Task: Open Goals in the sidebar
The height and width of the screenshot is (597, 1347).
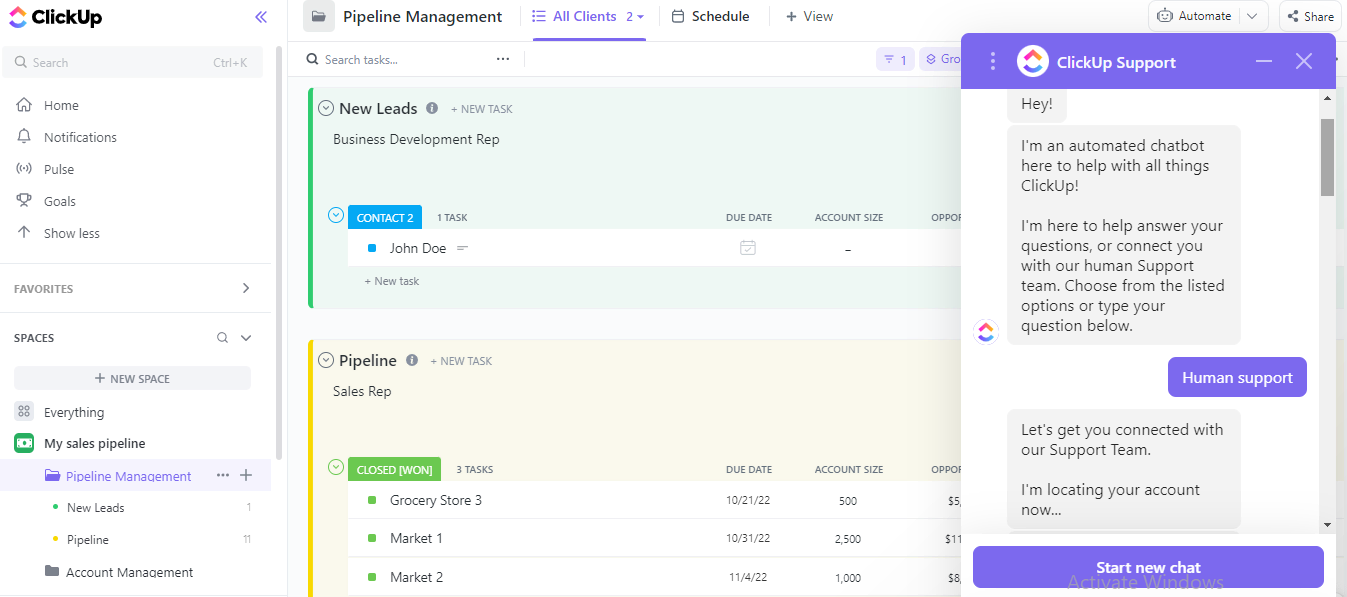Action: [x=60, y=201]
